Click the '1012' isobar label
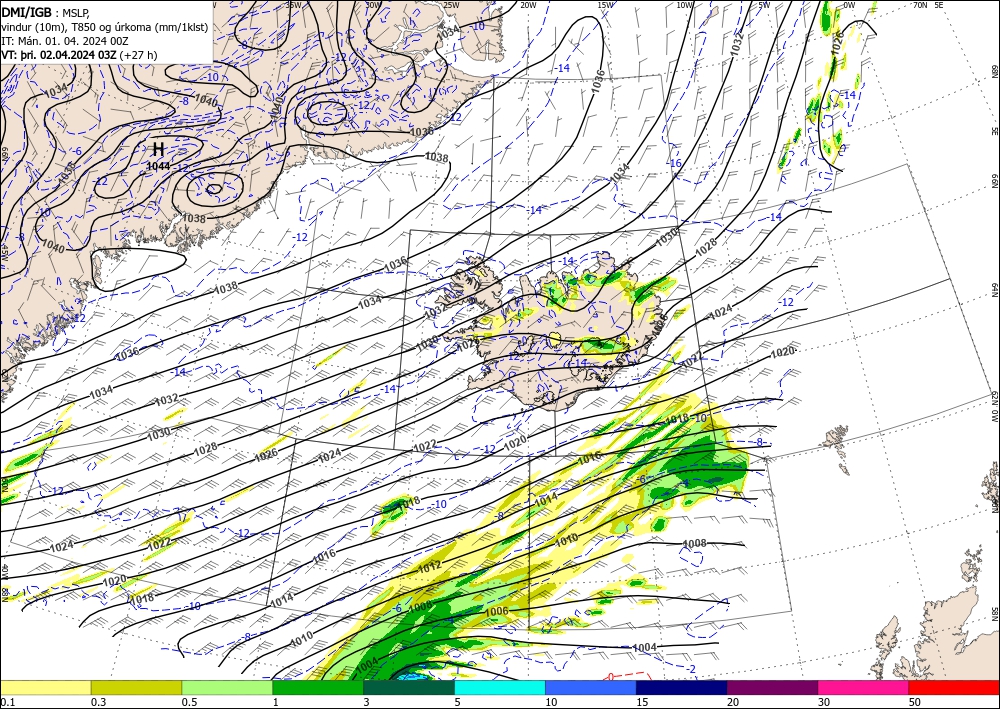 click(x=430, y=566)
